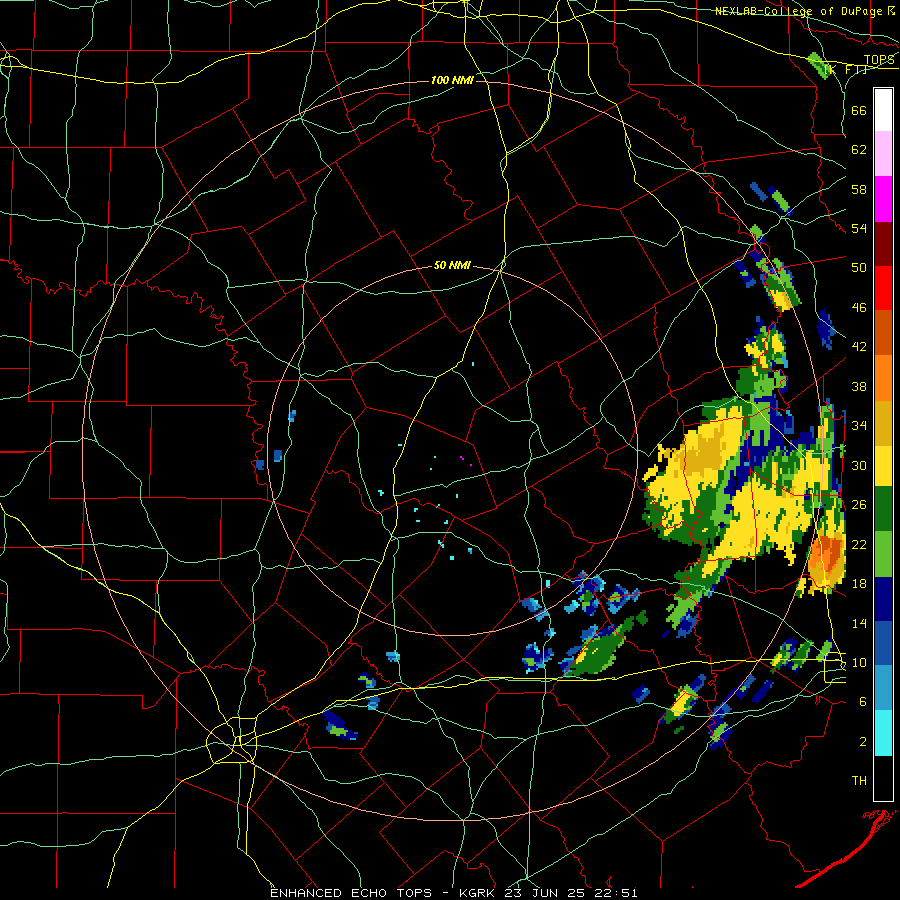Select the cyan color scale swatch
900x900 pixels.
883,733
